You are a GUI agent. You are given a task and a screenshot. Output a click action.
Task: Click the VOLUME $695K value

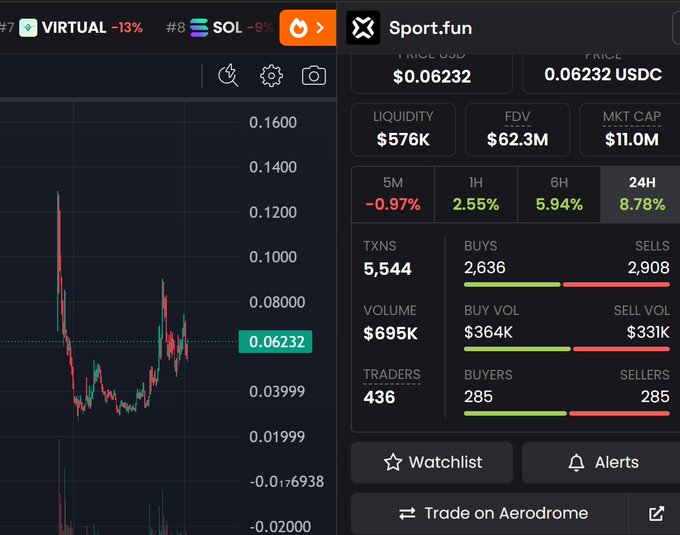[390, 333]
